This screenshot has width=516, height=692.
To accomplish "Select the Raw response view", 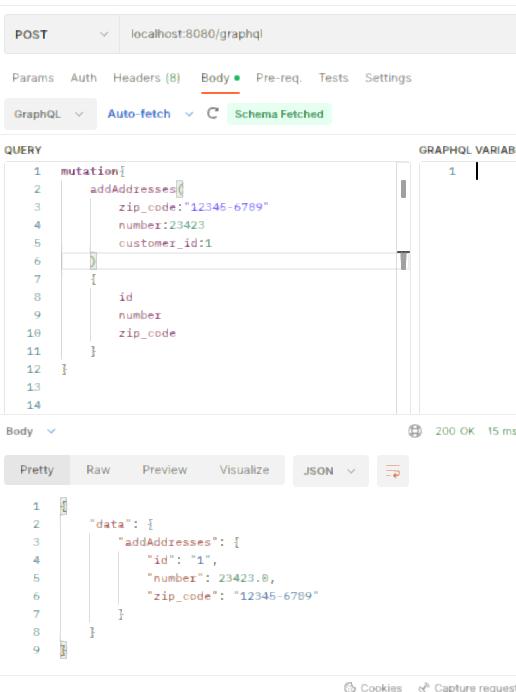I will click(x=98, y=470).
